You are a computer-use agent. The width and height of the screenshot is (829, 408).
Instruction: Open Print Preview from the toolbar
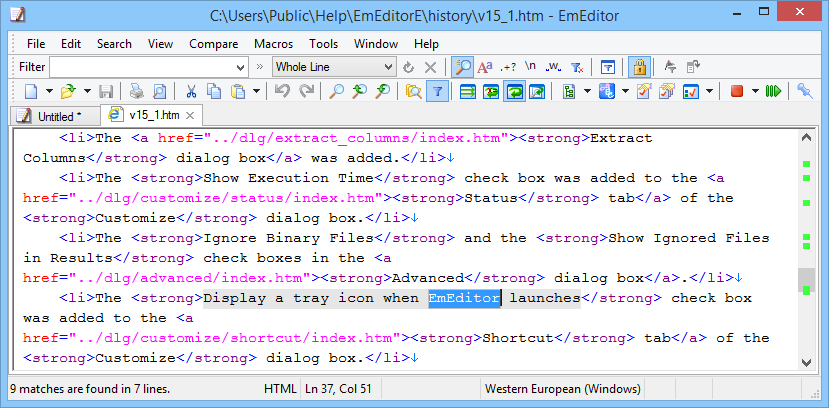coord(159,91)
